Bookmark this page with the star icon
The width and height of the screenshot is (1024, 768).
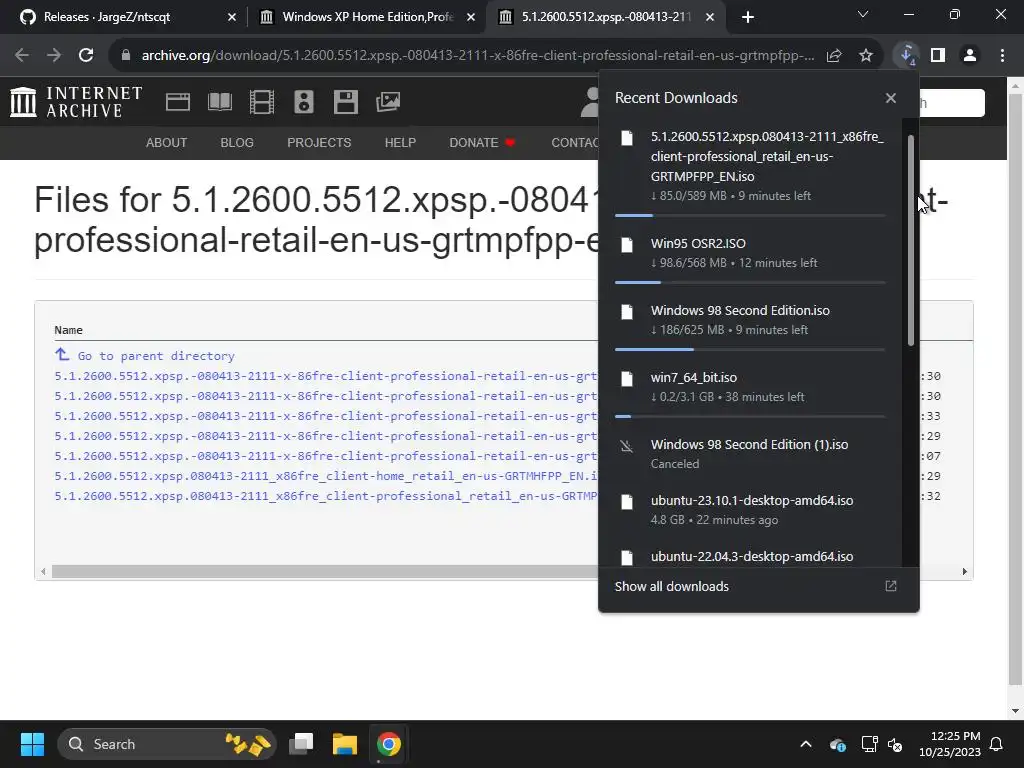click(866, 56)
